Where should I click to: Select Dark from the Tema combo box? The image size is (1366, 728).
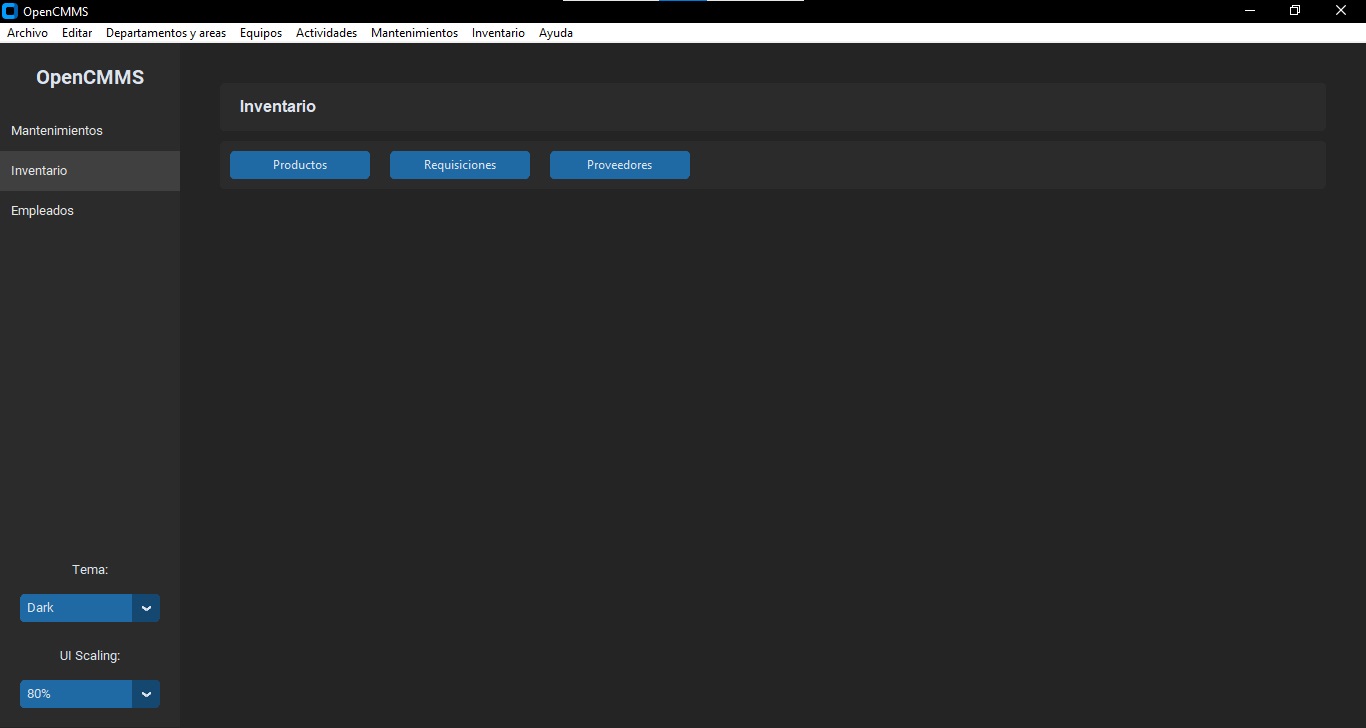pyautogui.click(x=75, y=607)
